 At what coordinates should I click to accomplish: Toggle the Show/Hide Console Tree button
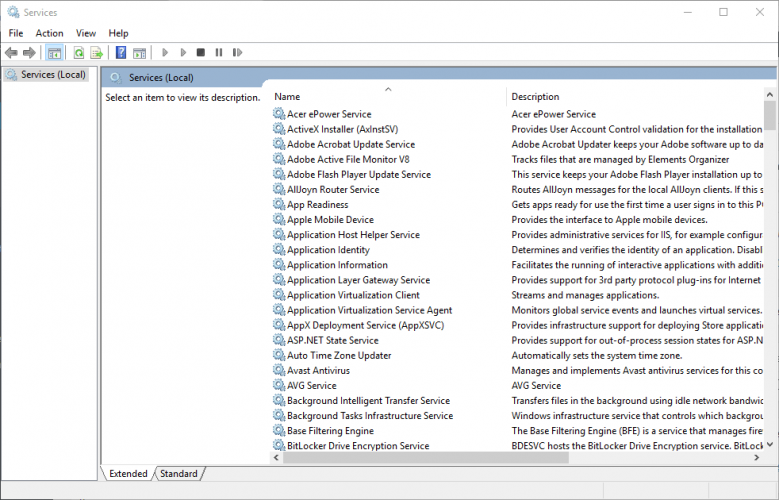click(55, 52)
